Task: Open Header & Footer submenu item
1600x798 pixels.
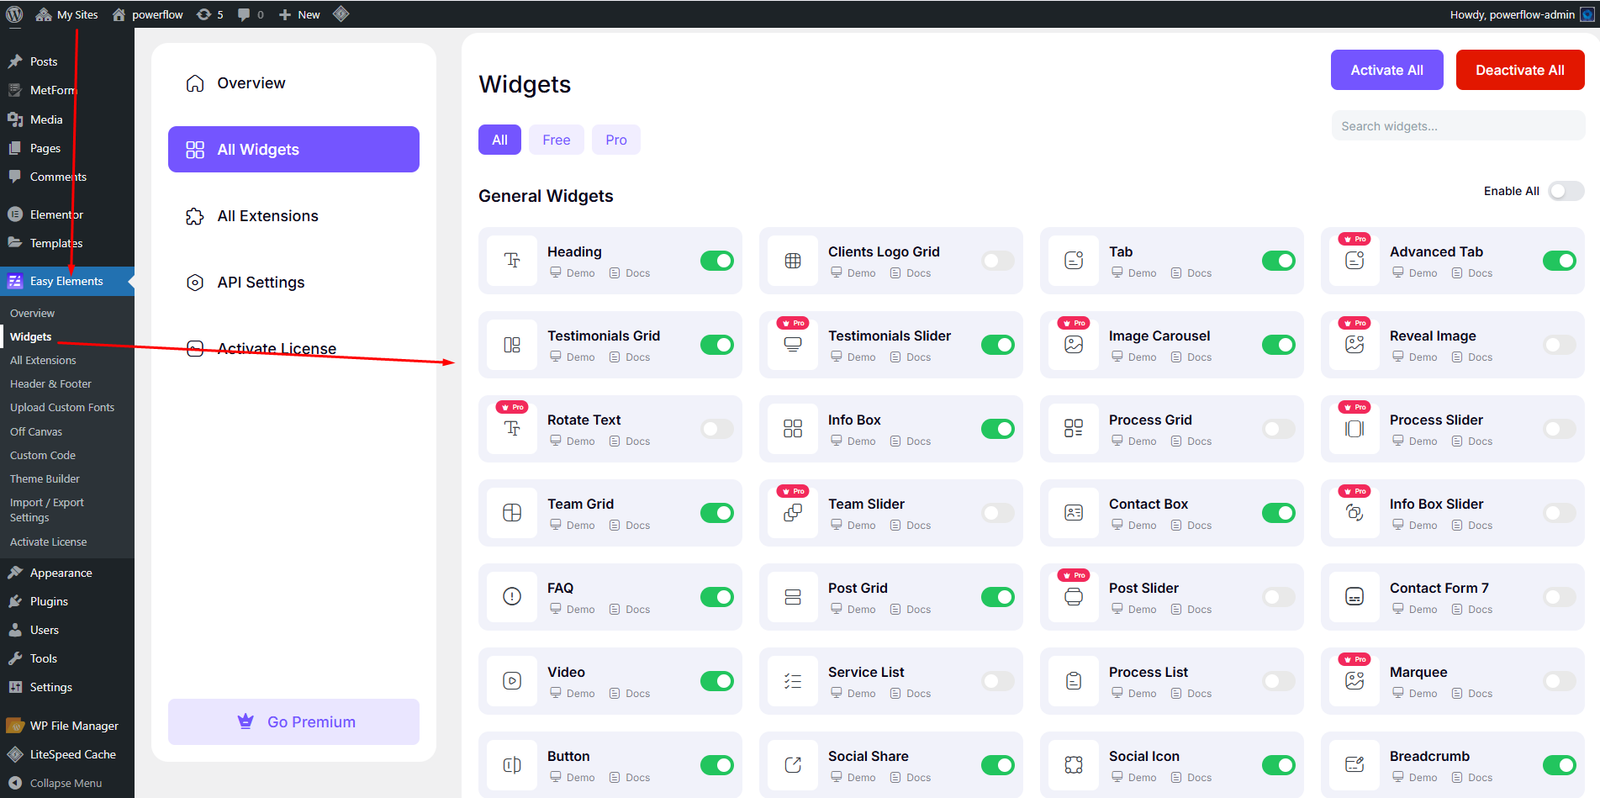Action: point(51,384)
